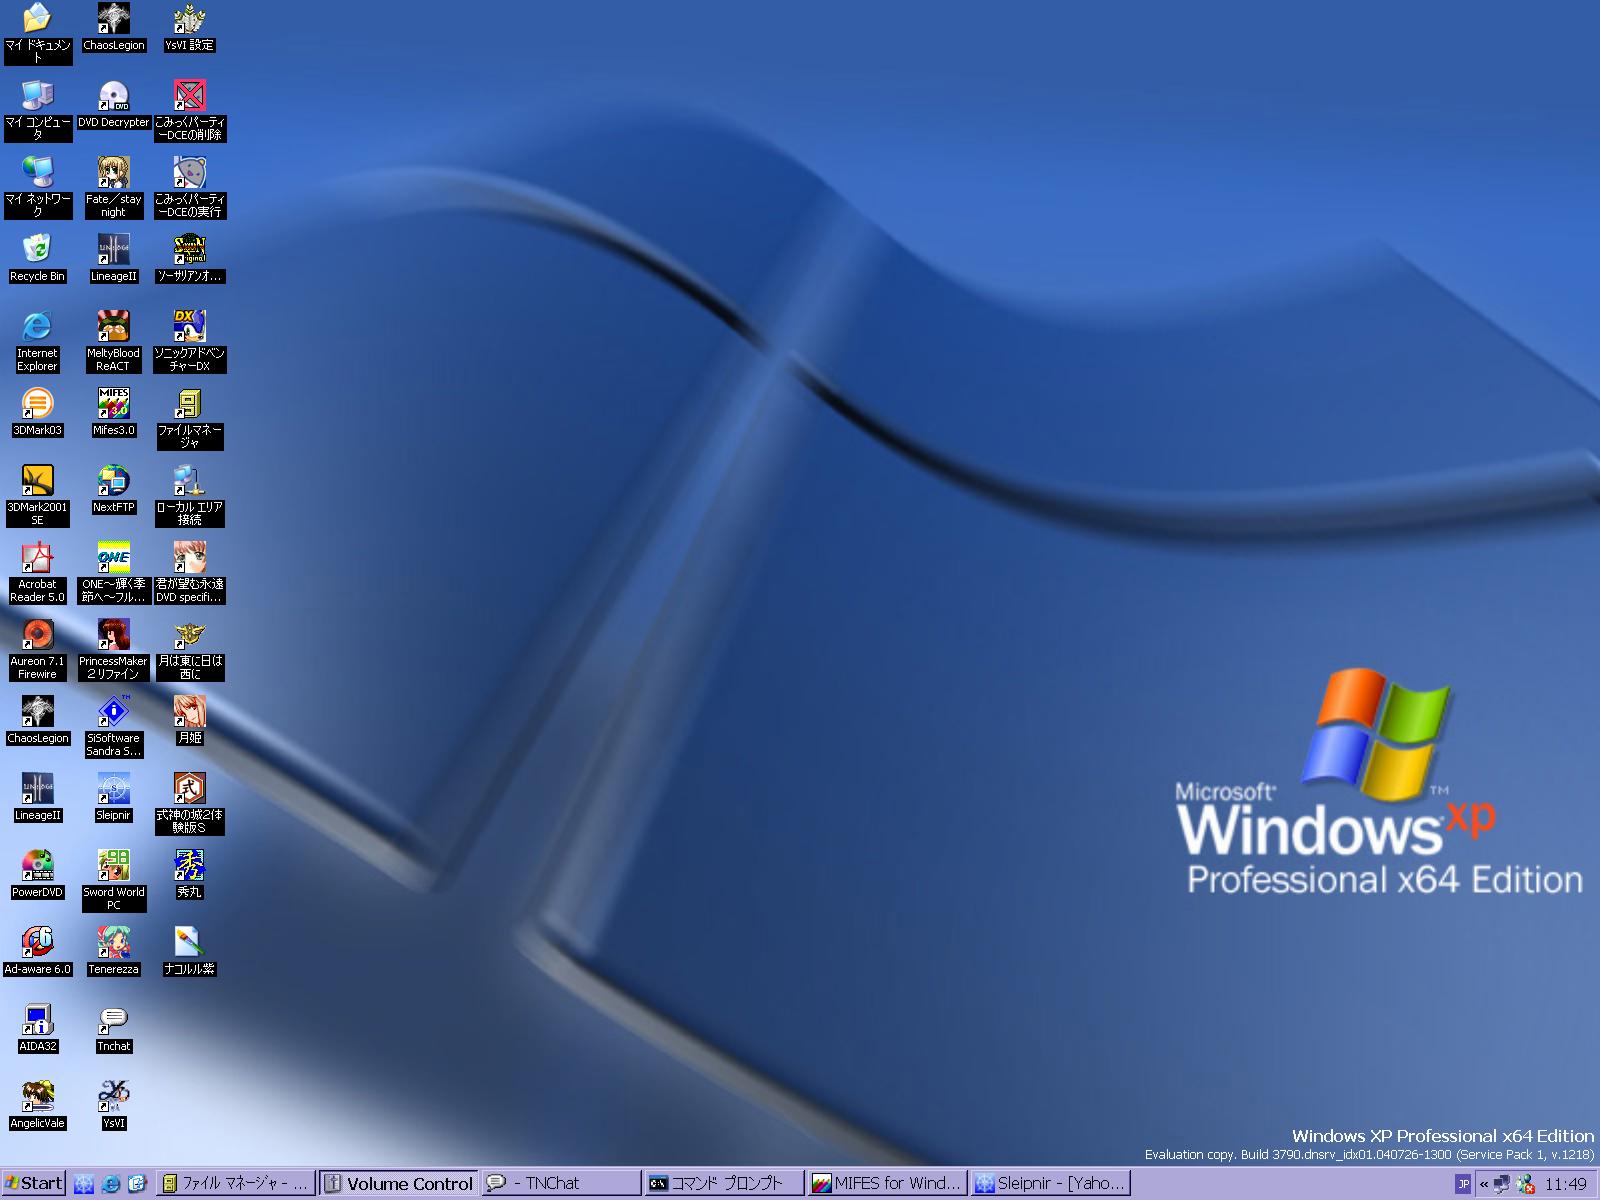The width and height of the screenshot is (1600, 1200).
Task: Click the Internet Explorer quick launch icon
Action: [x=110, y=1184]
